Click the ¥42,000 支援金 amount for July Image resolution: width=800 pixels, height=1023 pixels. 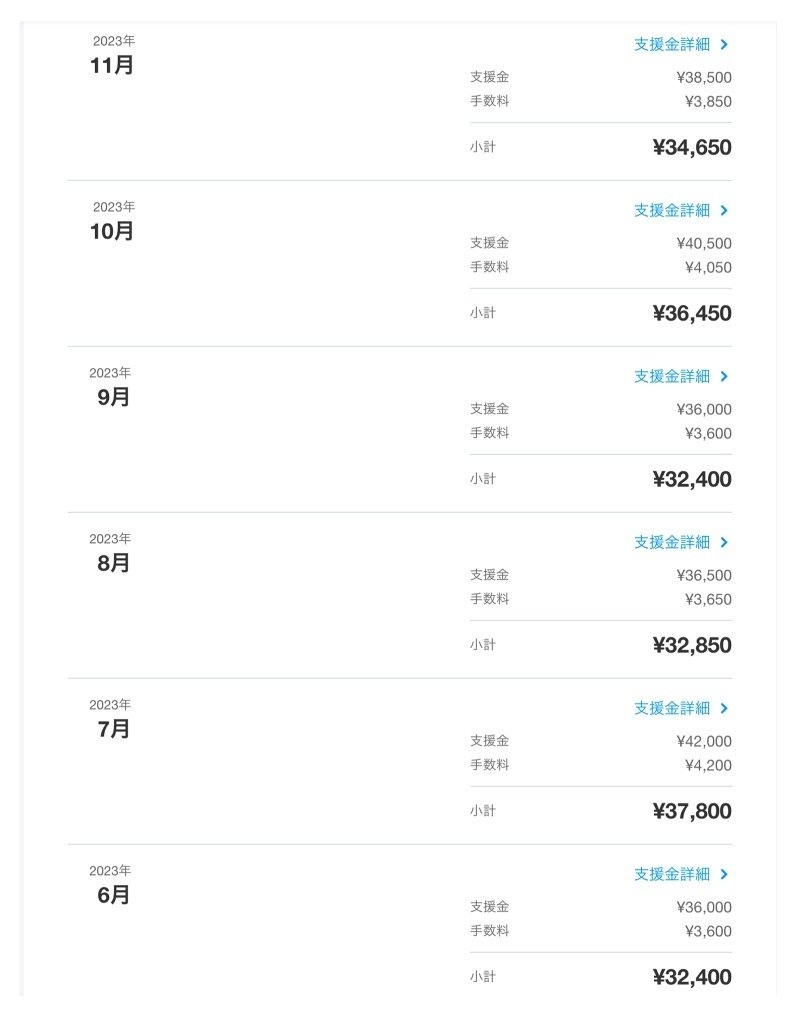pyautogui.click(x=704, y=741)
